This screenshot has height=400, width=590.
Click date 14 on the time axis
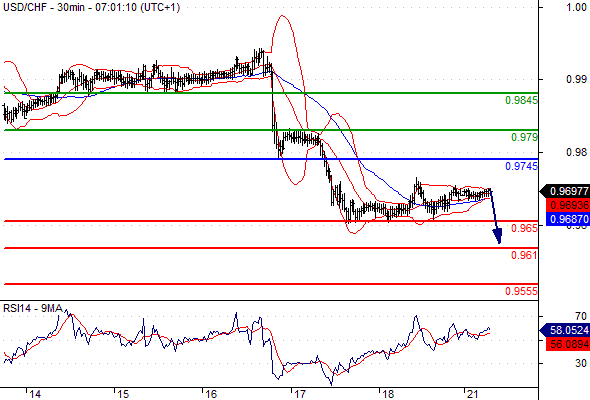click(35, 394)
